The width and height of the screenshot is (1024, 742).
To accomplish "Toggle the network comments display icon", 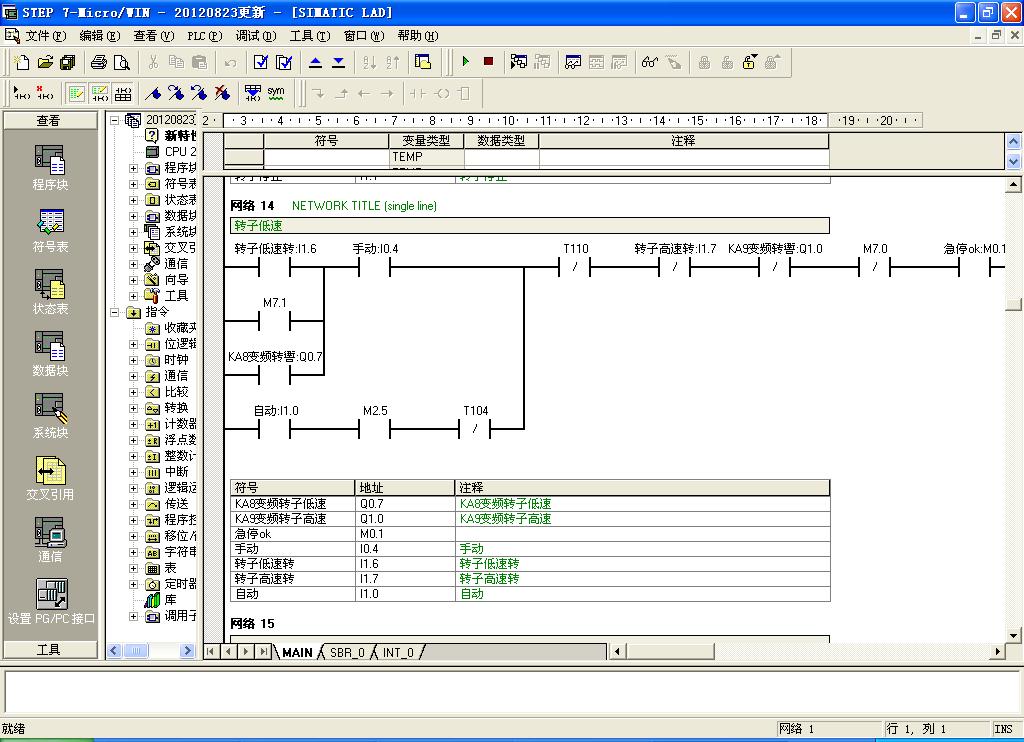I will tap(99, 93).
